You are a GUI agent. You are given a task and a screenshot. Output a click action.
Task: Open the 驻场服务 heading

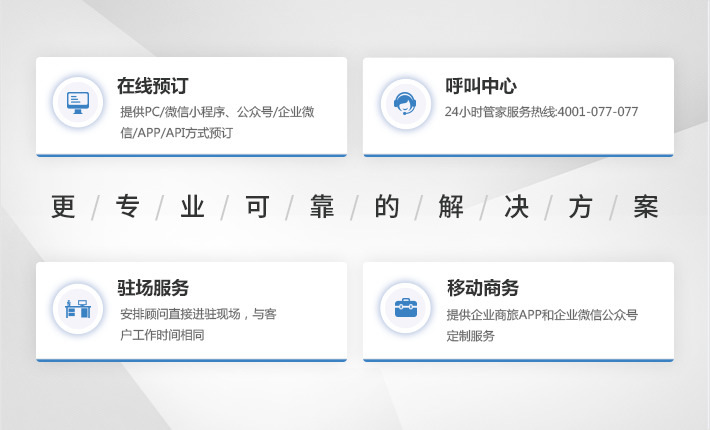click(x=153, y=287)
